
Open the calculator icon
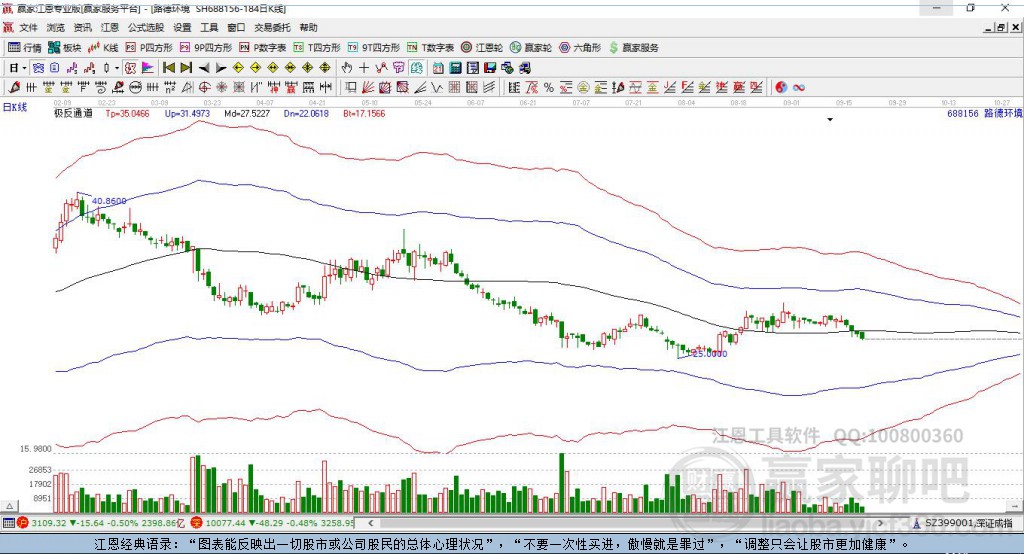[x=455, y=68]
